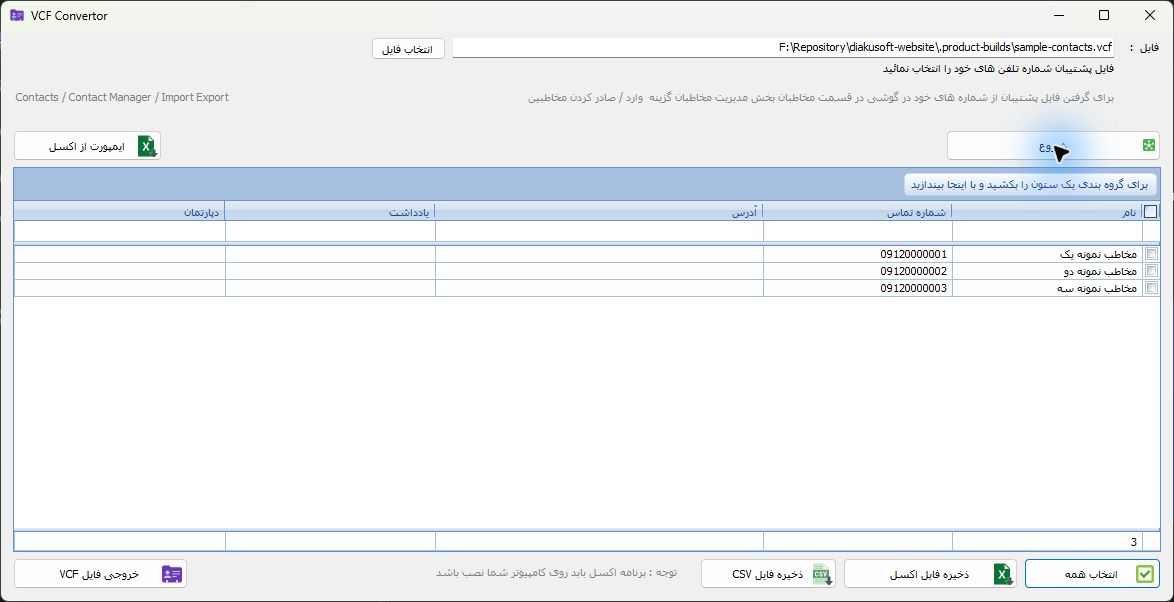Sort by the آدرس column header
The width and height of the screenshot is (1174, 602).
(600, 212)
